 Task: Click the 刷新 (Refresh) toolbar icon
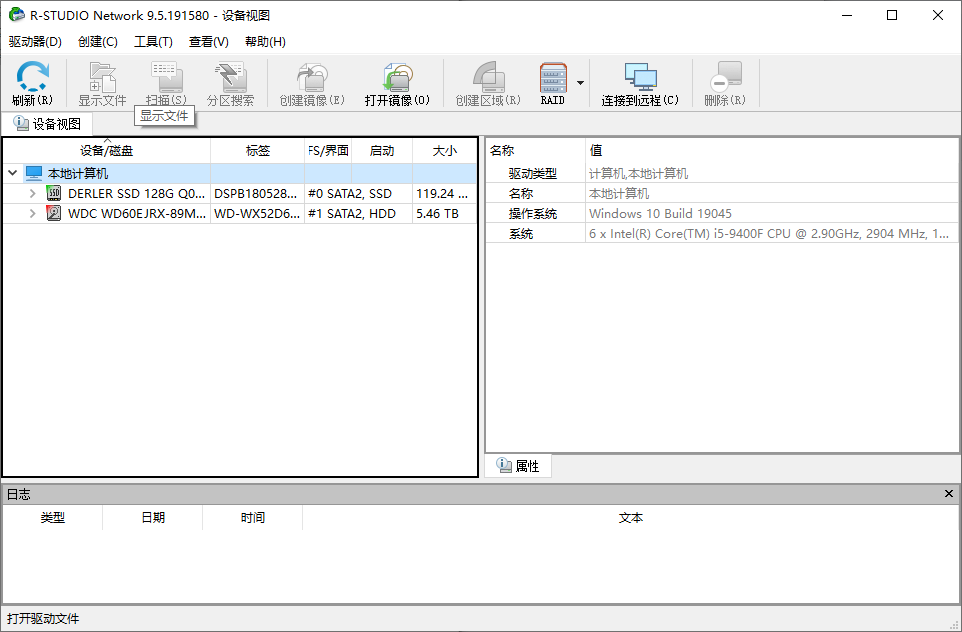30,82
